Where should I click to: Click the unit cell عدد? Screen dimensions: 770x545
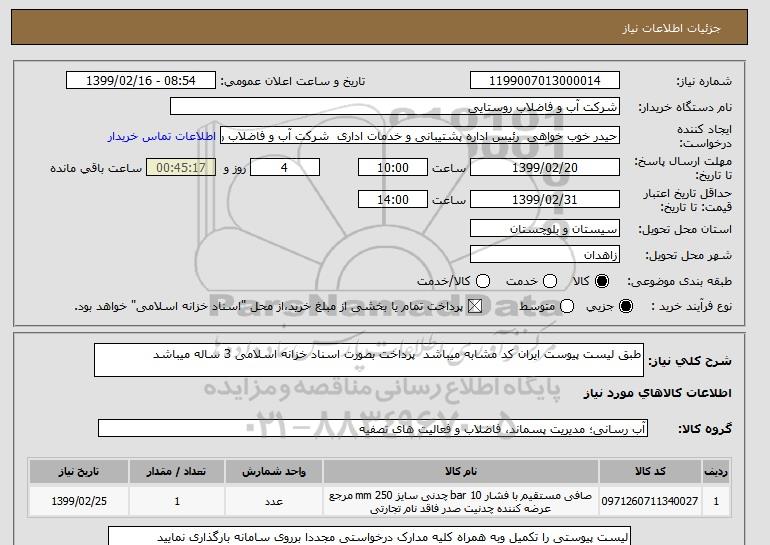click(274, 501)
